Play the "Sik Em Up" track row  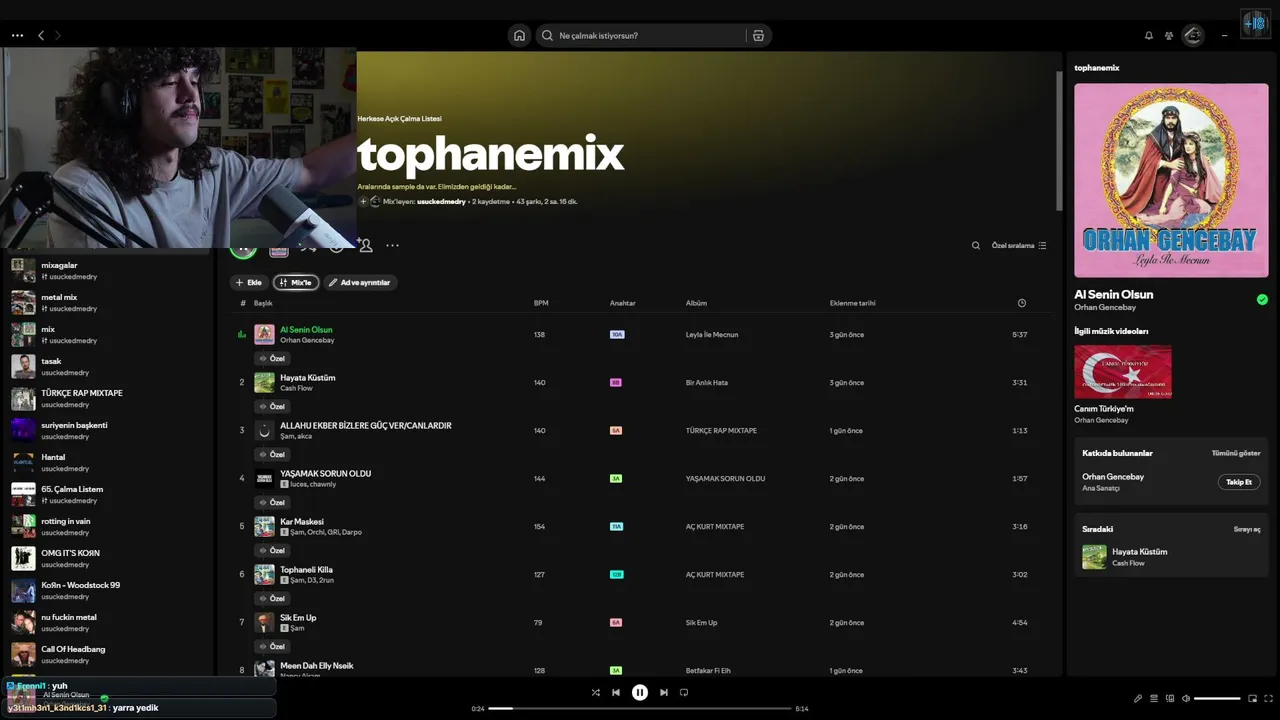click(640, 622)
